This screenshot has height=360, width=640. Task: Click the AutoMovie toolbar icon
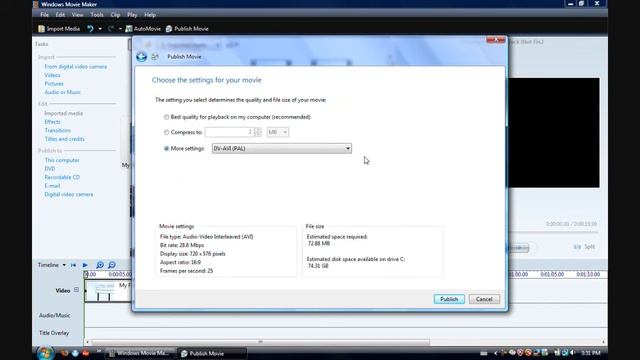click(129, 29)
